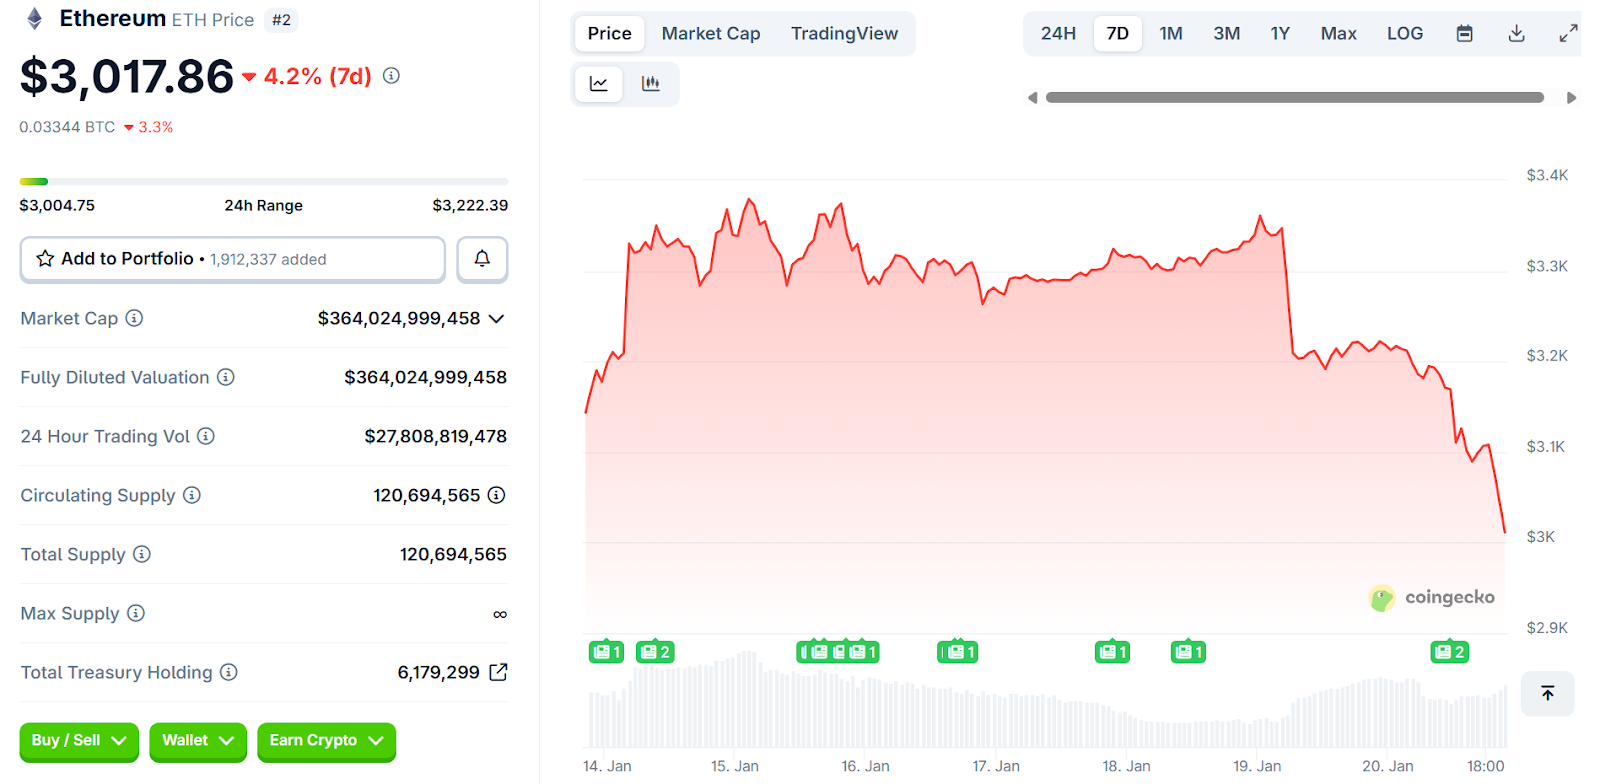The width and height of the screenshot is (1600, 784).
Task: Switch to the TradingView tab
Action: (x=844, y=34)
